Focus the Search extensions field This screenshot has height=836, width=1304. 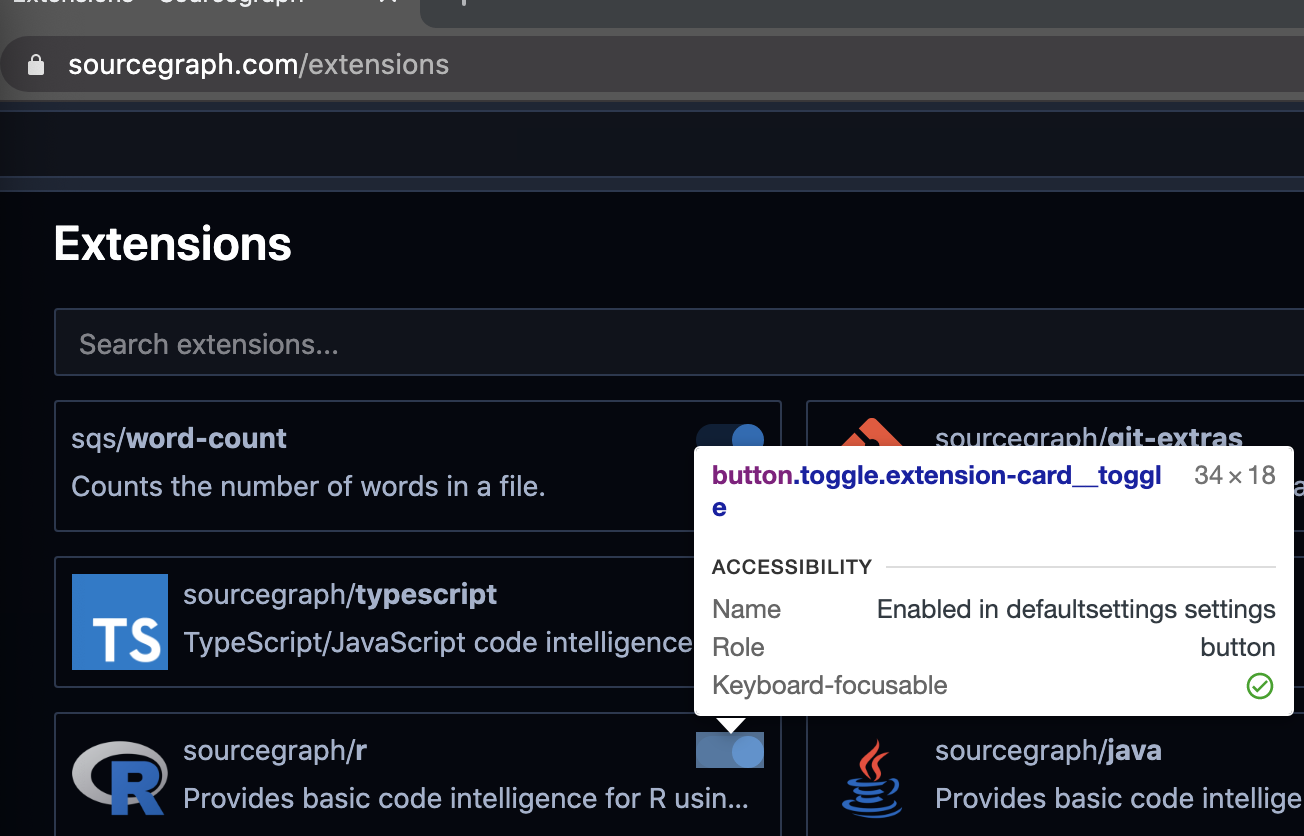point(679,343)
